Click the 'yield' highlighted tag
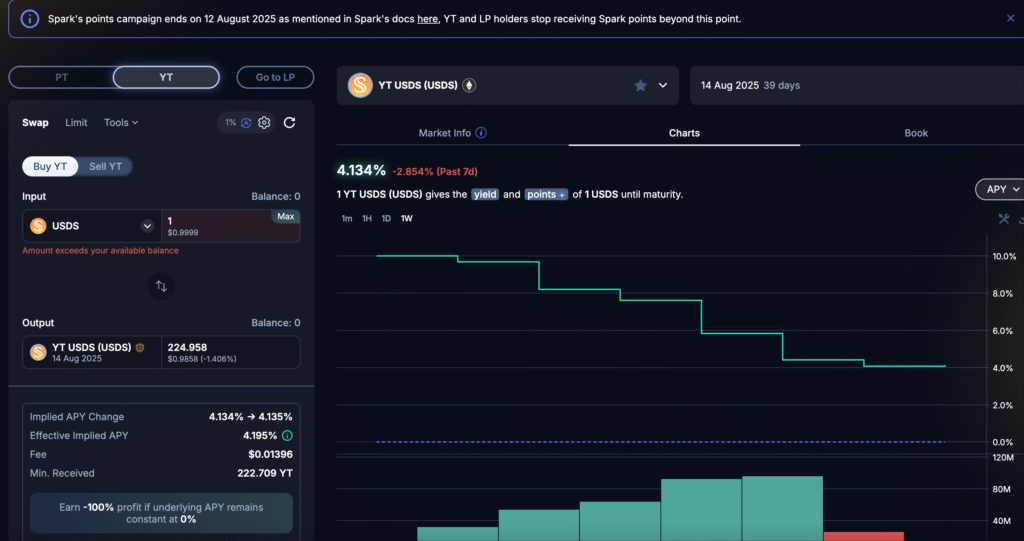Screen dimensions: 1024x541 tap(485, 194)
